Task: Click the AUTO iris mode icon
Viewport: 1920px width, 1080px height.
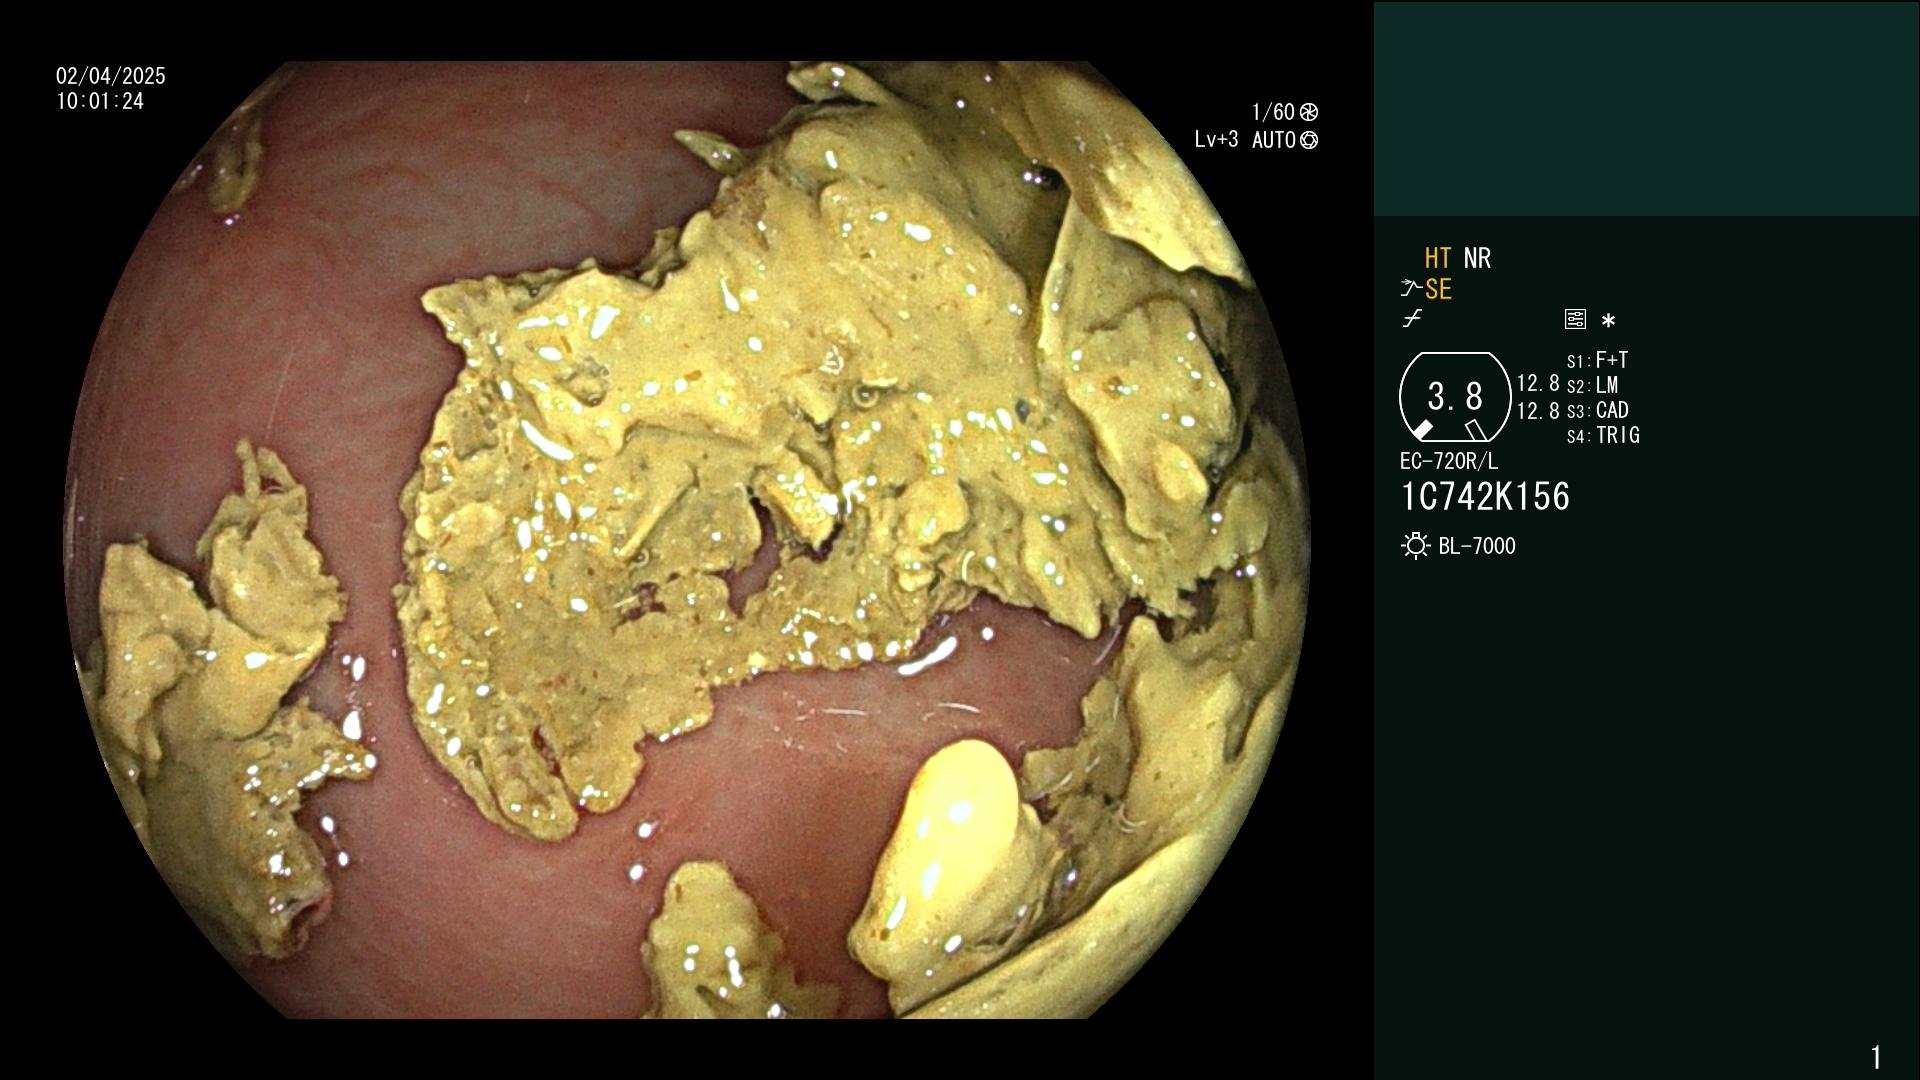Action: pos(1309,140)
